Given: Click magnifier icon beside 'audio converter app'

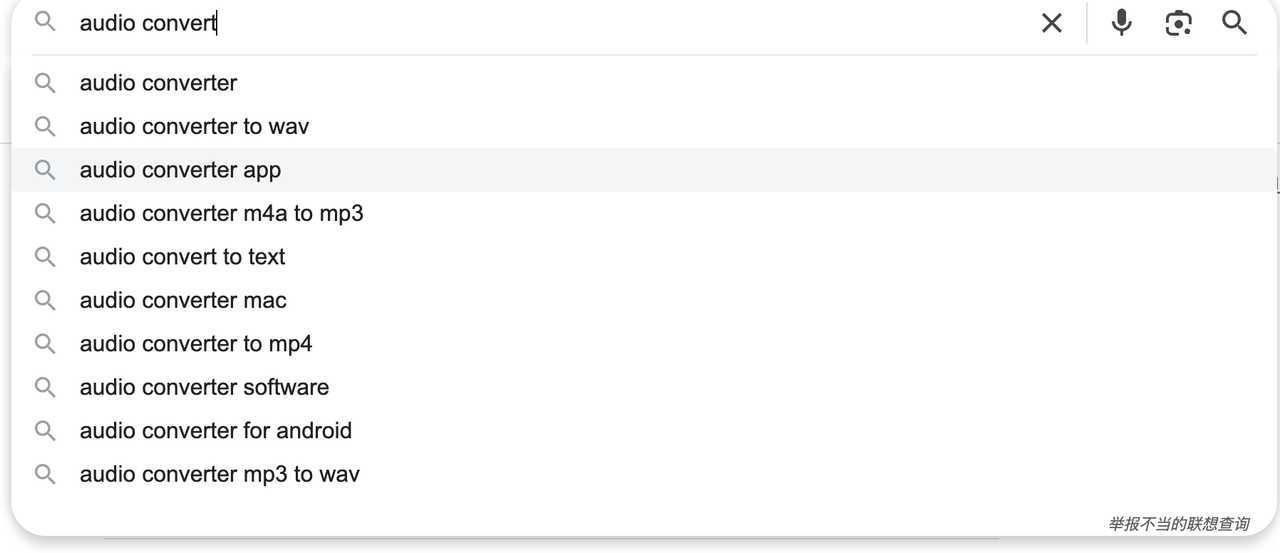Looking at the screenshot, I should pos(45,170).
